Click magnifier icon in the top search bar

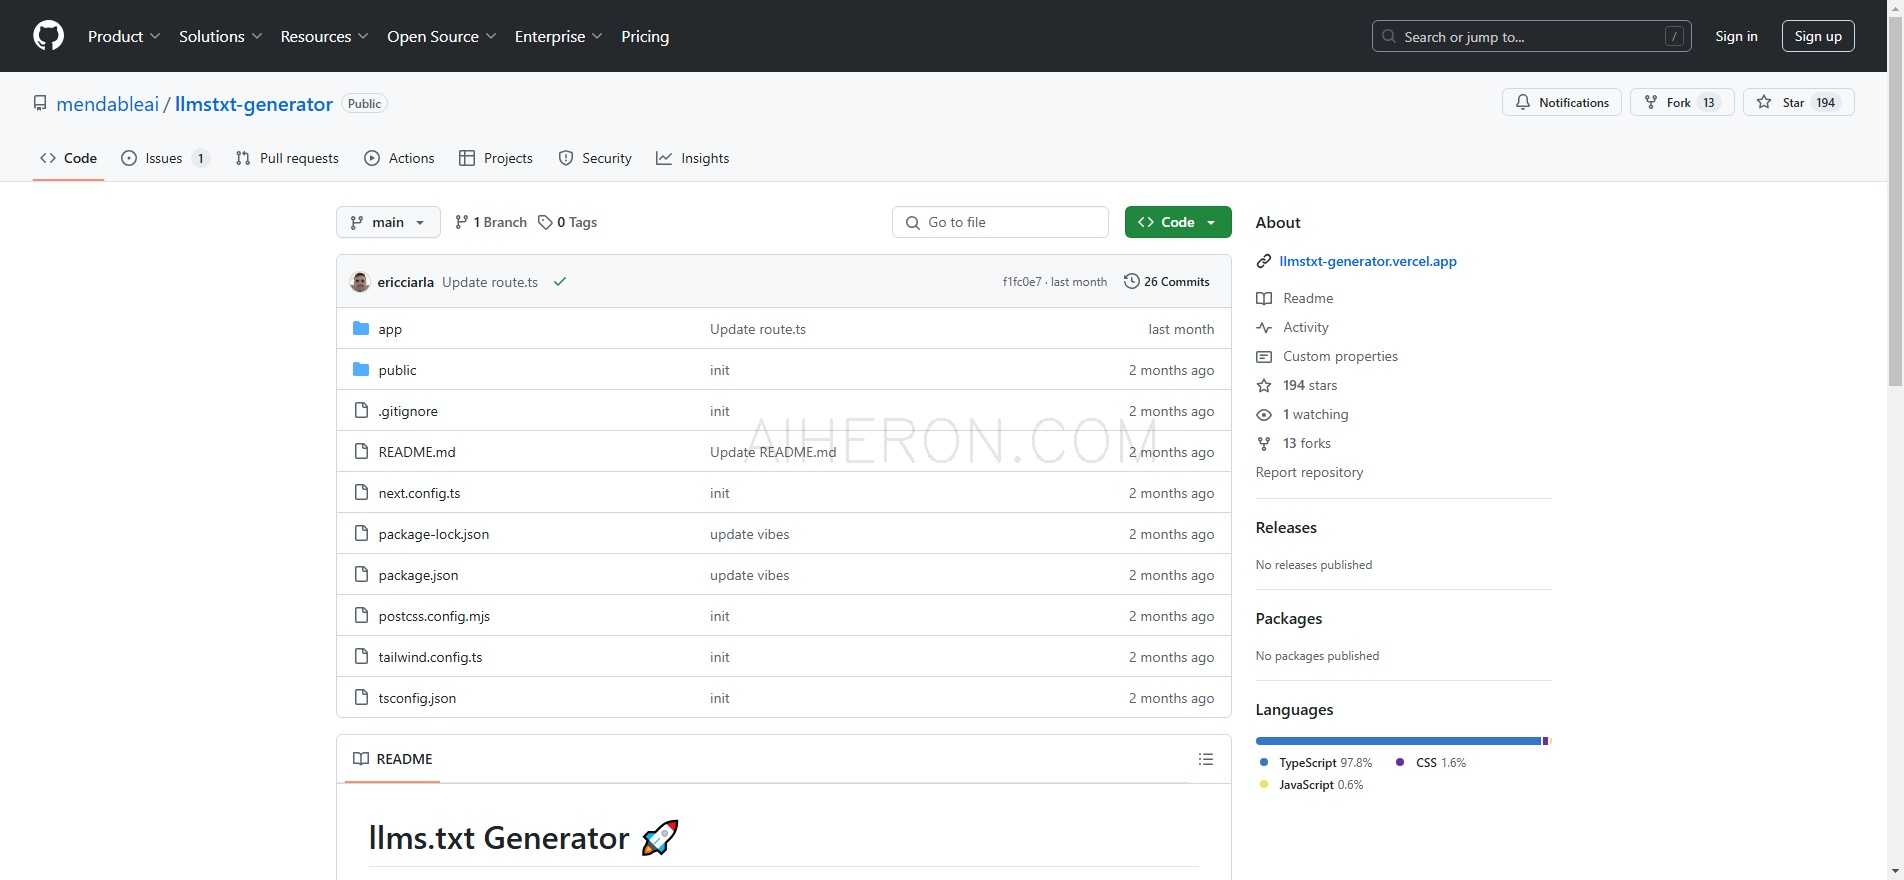point(1389,36)
